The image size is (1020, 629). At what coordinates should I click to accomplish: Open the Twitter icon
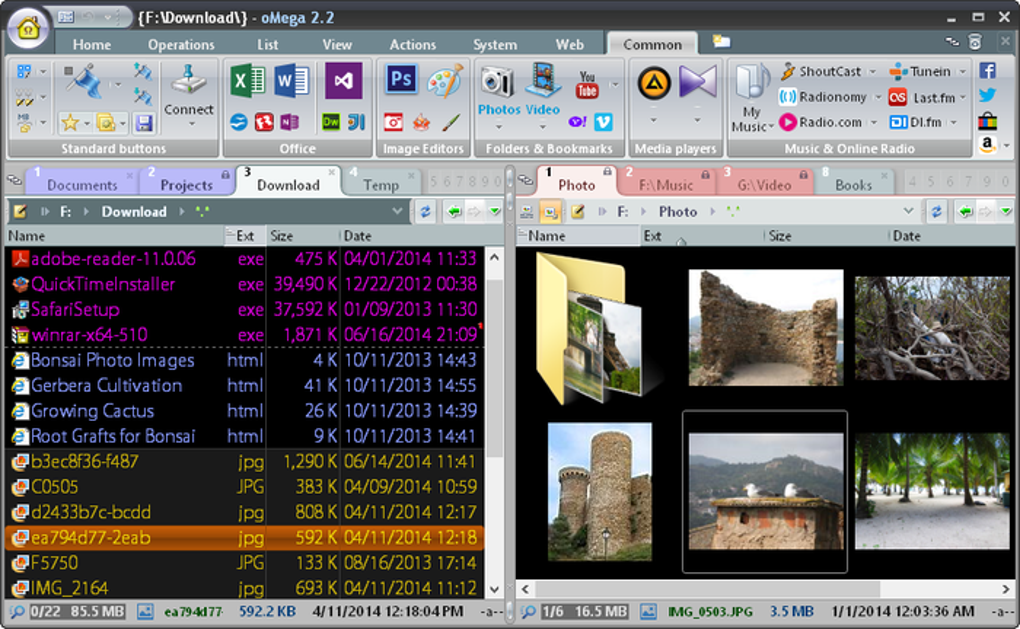point(987,95)
